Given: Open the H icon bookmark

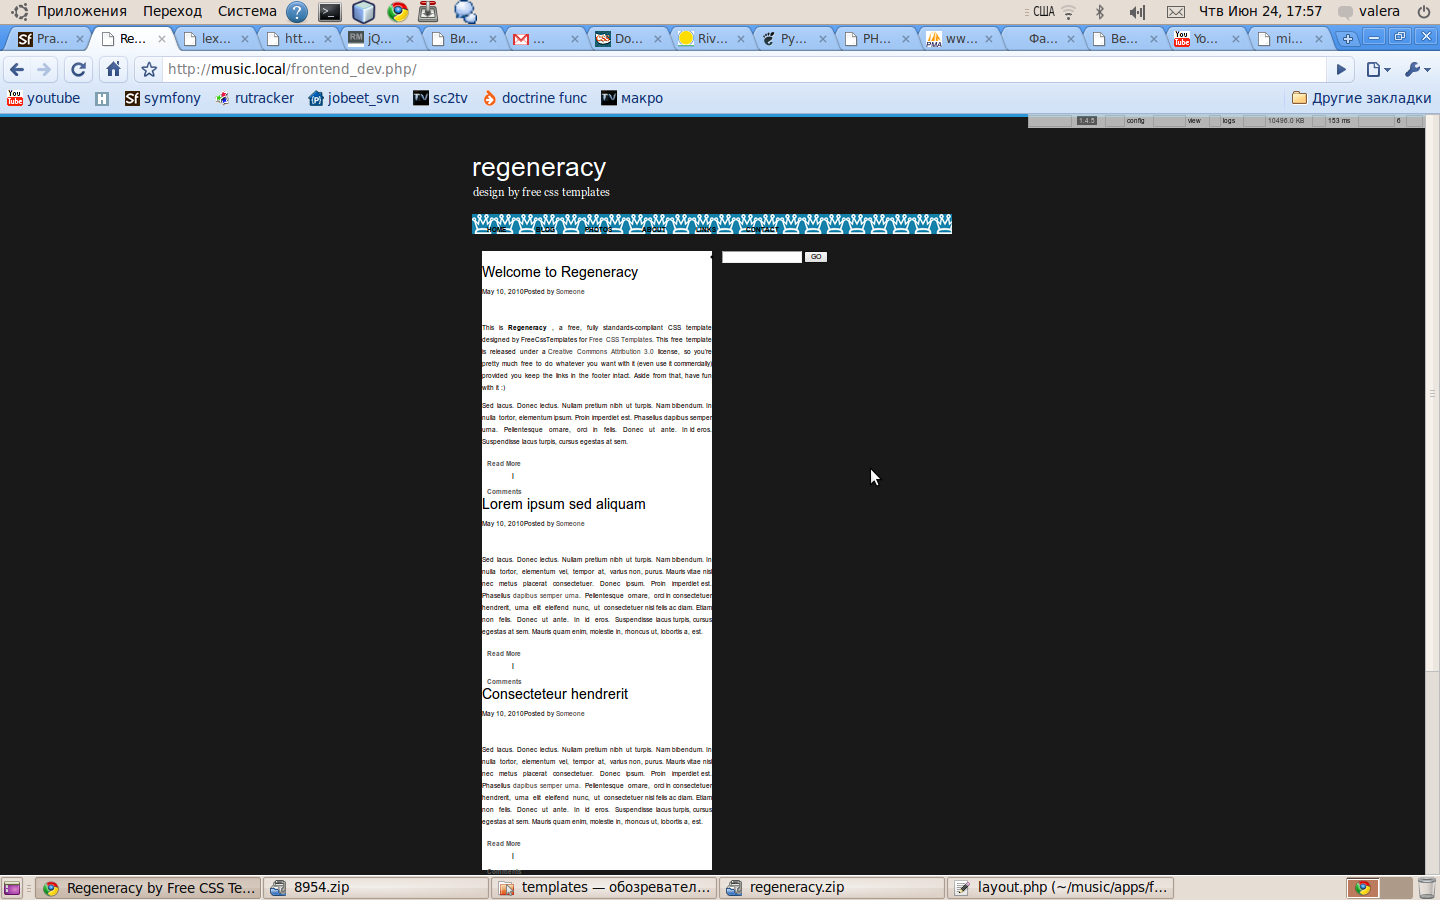Looking at the screenshot, I should point(102,98).
